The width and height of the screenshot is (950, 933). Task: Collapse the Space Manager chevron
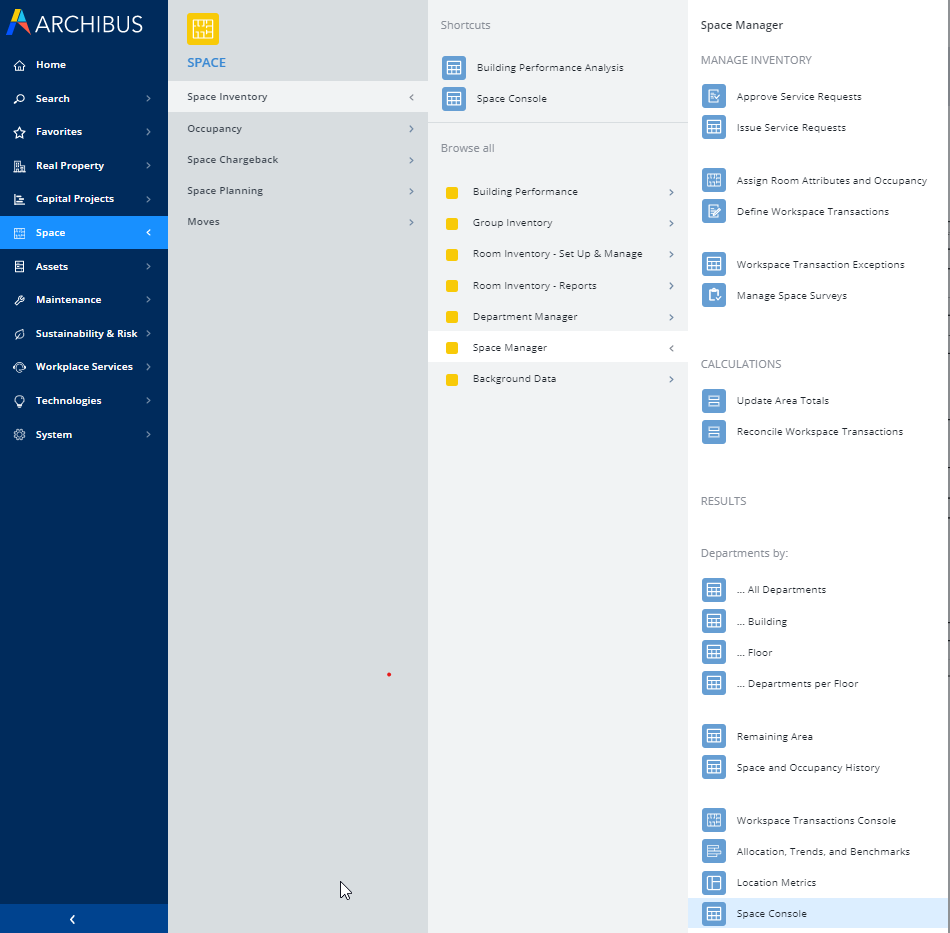(671, 348)
